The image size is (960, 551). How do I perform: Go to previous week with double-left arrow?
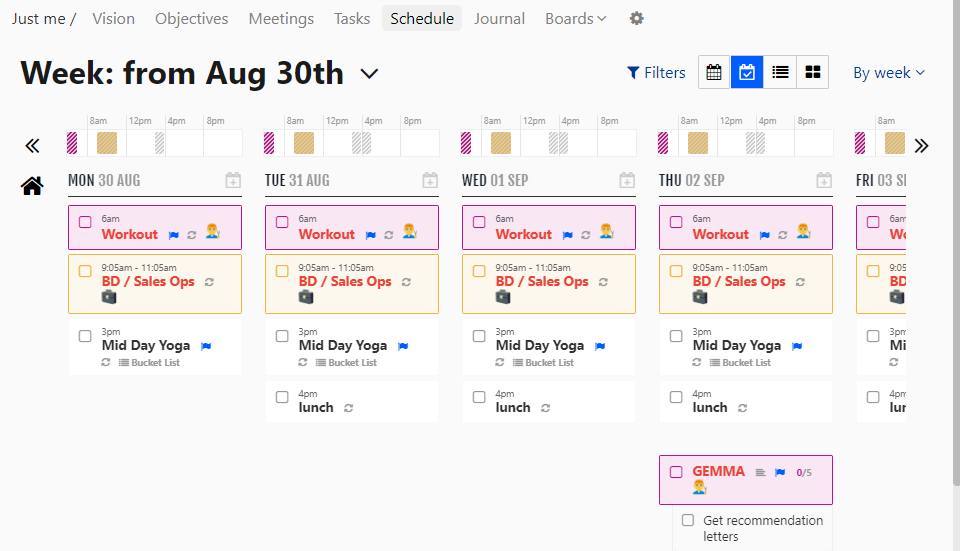tap(32, 146)
